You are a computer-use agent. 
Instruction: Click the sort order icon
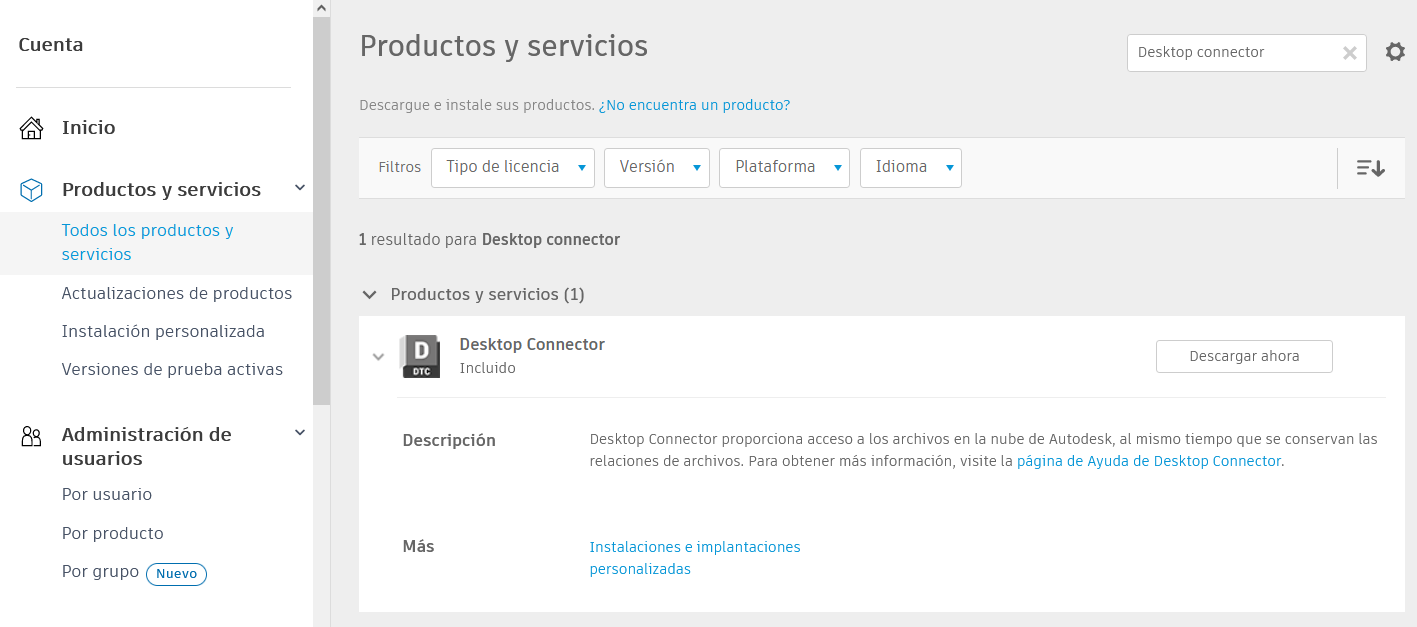(x=1370, y=168)
